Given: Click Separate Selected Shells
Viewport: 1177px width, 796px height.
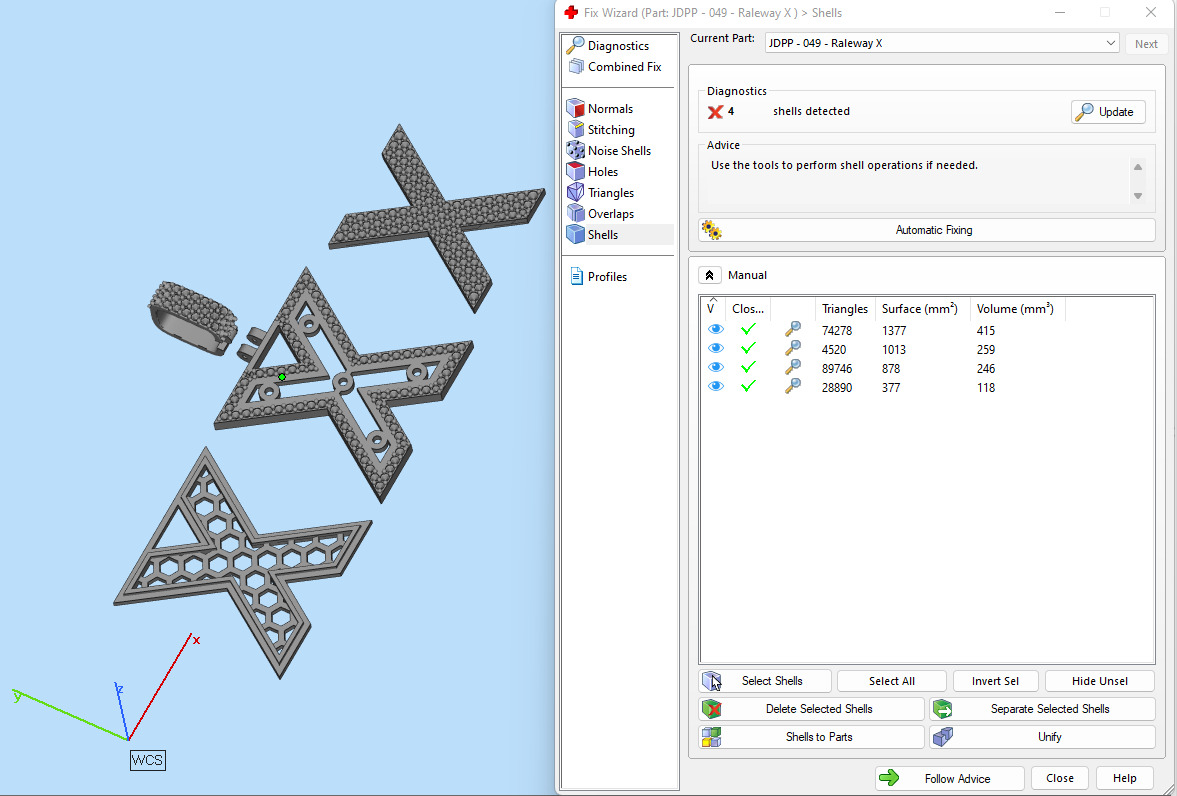Looking at the screenshot, I should [1042, 709].
